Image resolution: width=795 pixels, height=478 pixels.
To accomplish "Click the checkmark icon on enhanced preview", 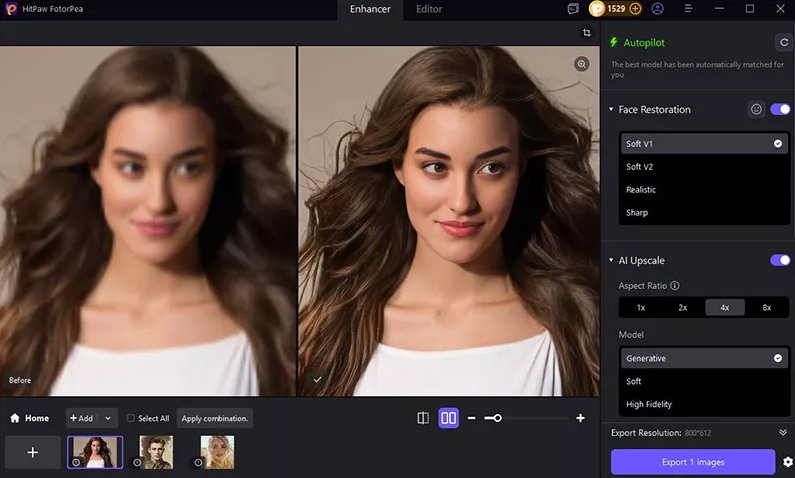I will 317,379.
